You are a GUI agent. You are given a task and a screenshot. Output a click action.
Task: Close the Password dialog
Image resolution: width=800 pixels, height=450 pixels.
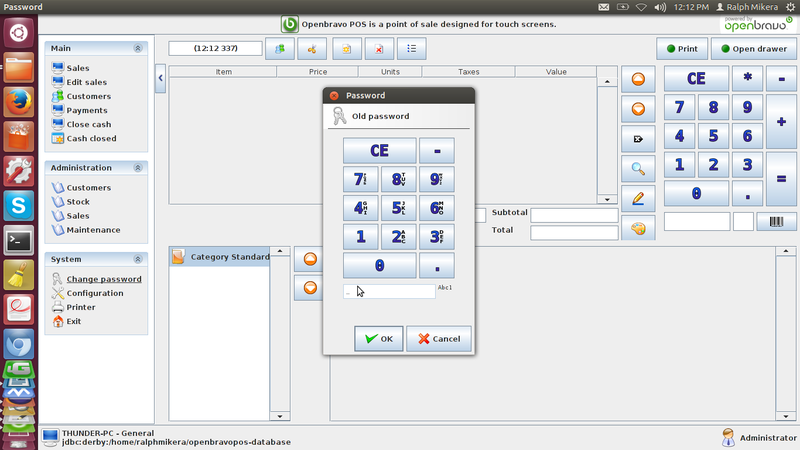(x=334, y=95)
